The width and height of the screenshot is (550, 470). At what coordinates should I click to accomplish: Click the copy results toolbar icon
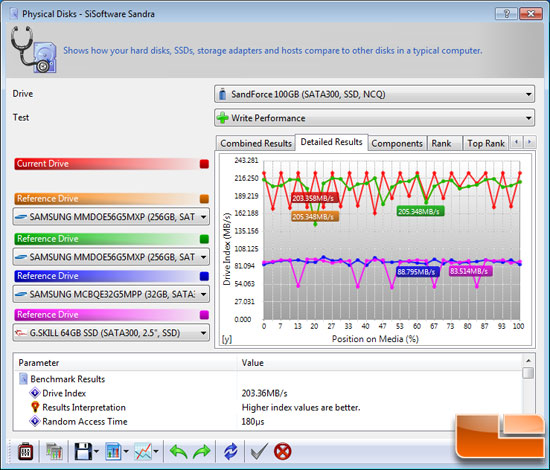pos(54,451)
